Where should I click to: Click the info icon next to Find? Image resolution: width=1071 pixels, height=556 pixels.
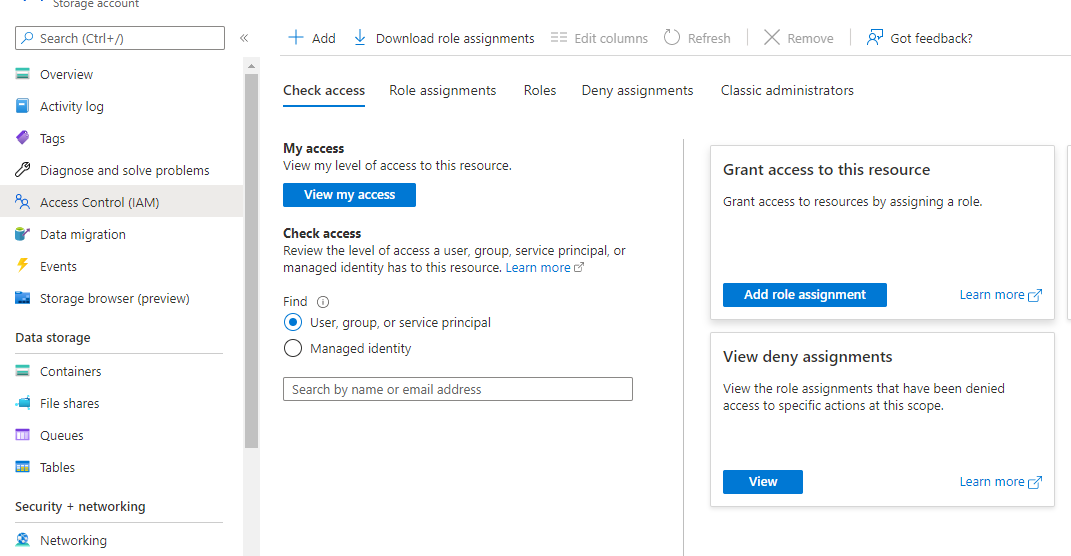pos(323,302)
